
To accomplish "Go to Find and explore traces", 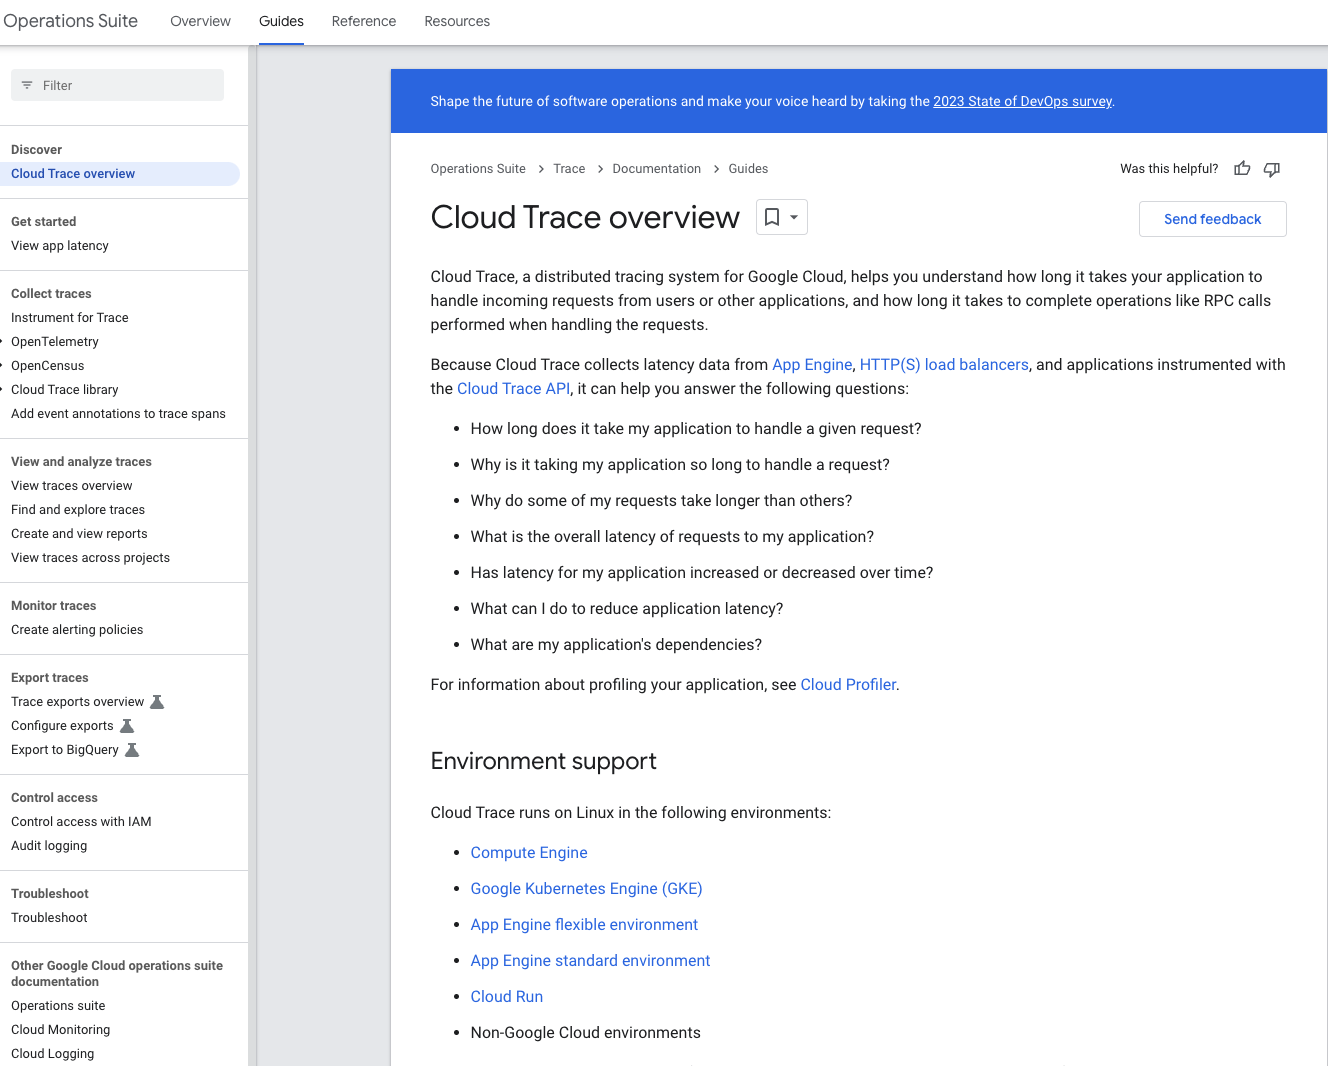I will [78, 510].
